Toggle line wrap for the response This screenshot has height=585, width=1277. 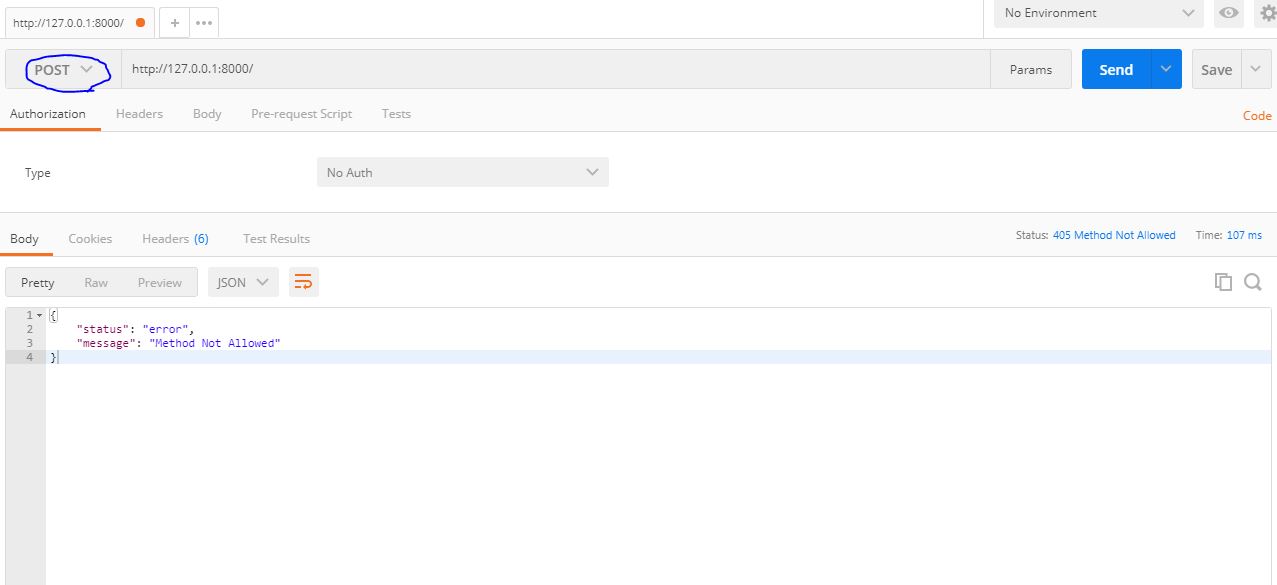303,283
